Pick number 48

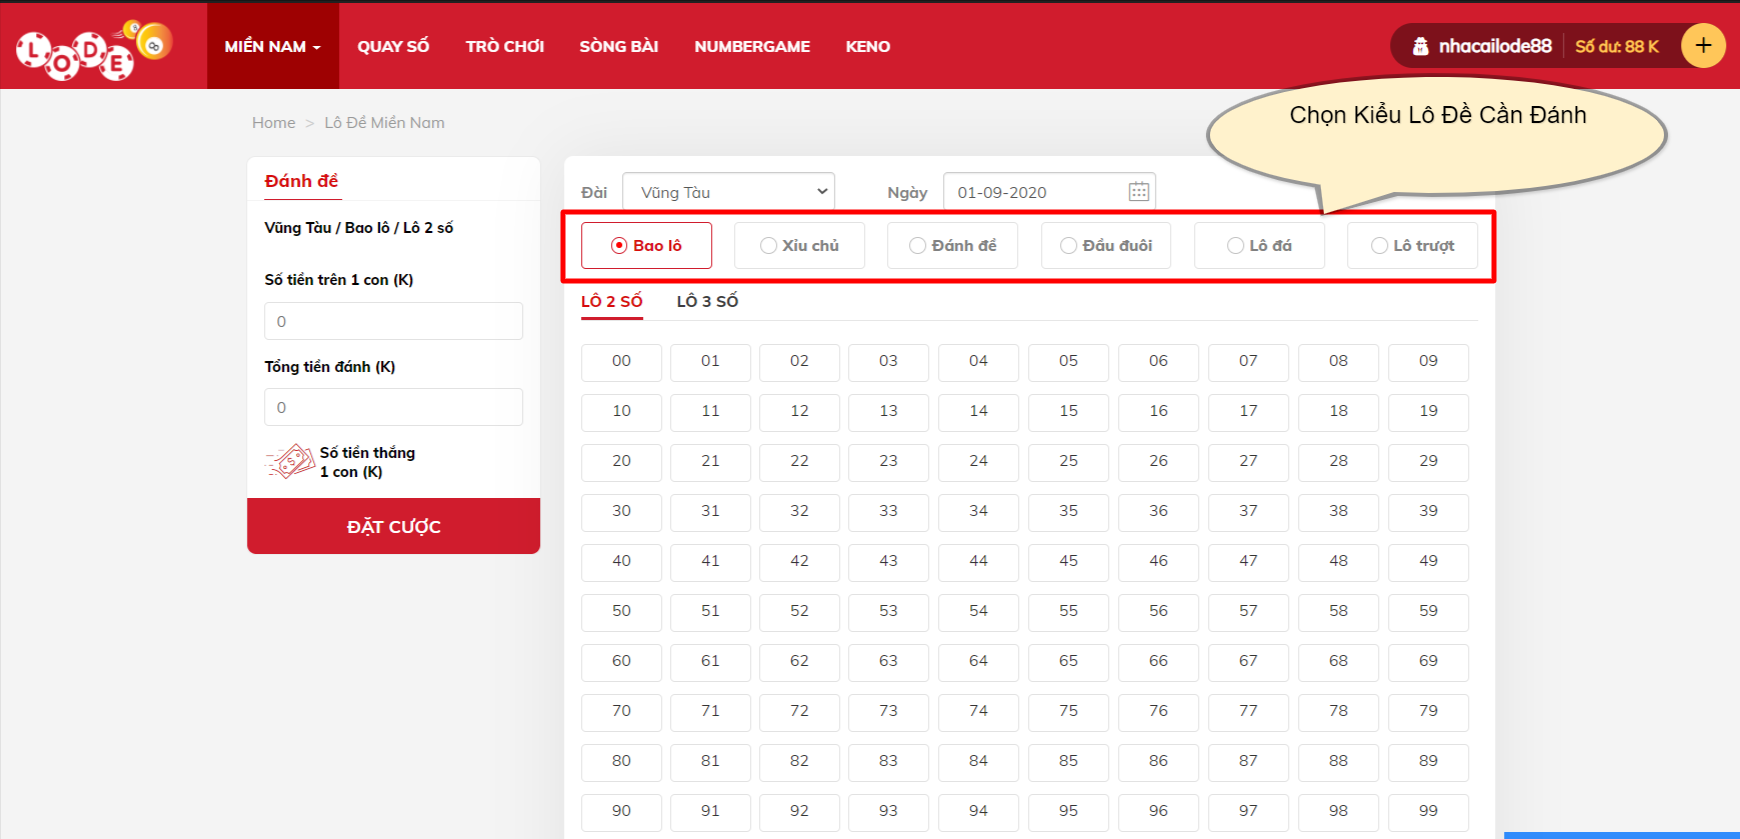click(x=1338, y=562)
